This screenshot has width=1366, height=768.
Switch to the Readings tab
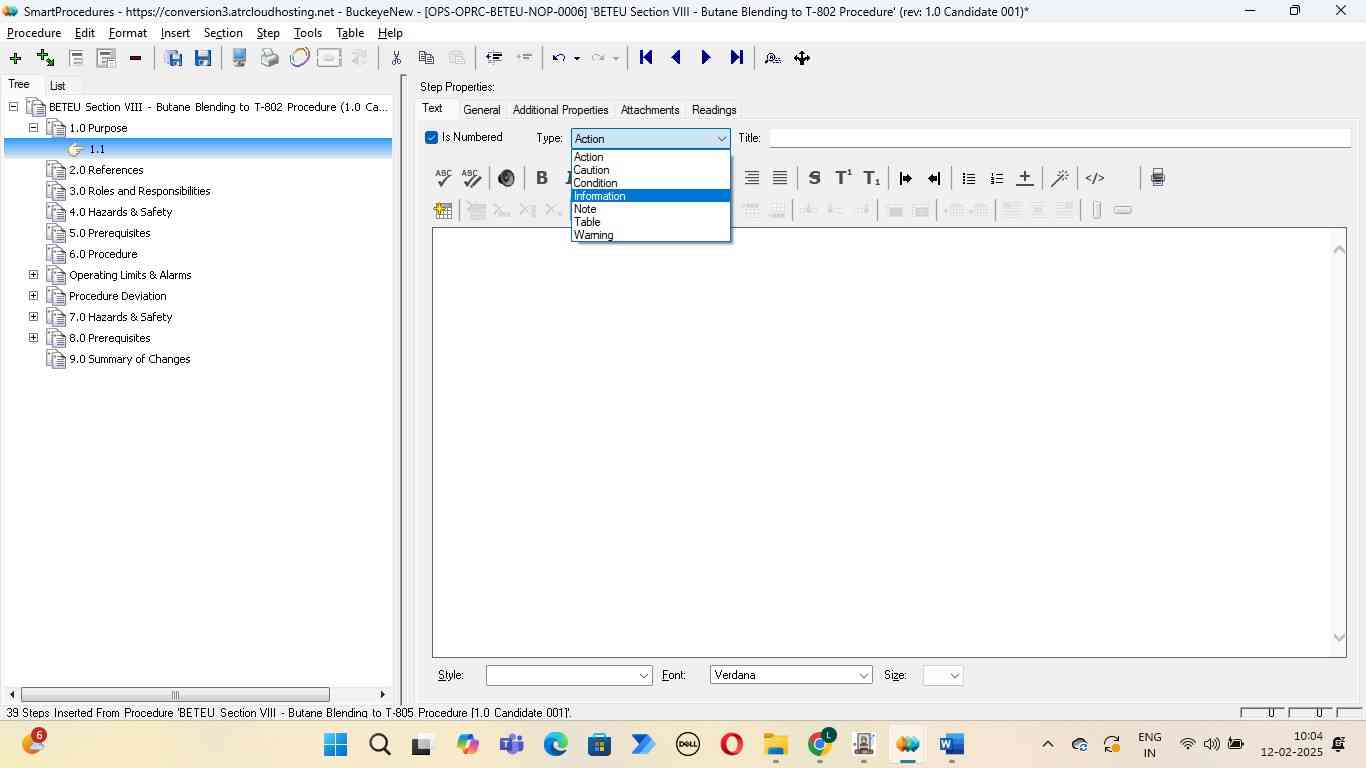714,110
